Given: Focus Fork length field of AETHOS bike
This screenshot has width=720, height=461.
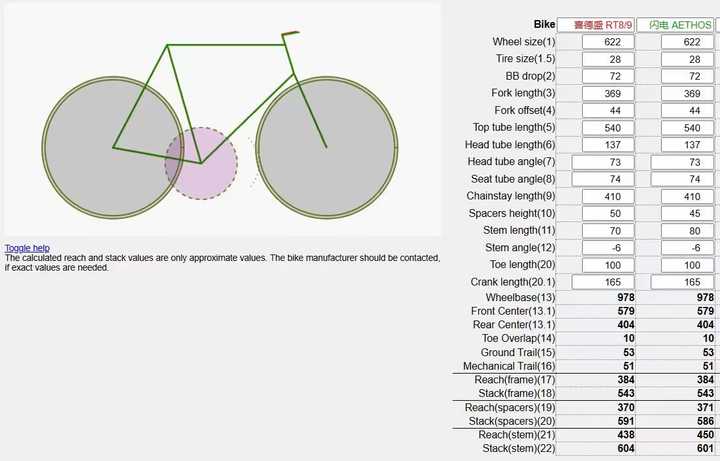Looking at the screenshot, I should [x=686, y=93].
